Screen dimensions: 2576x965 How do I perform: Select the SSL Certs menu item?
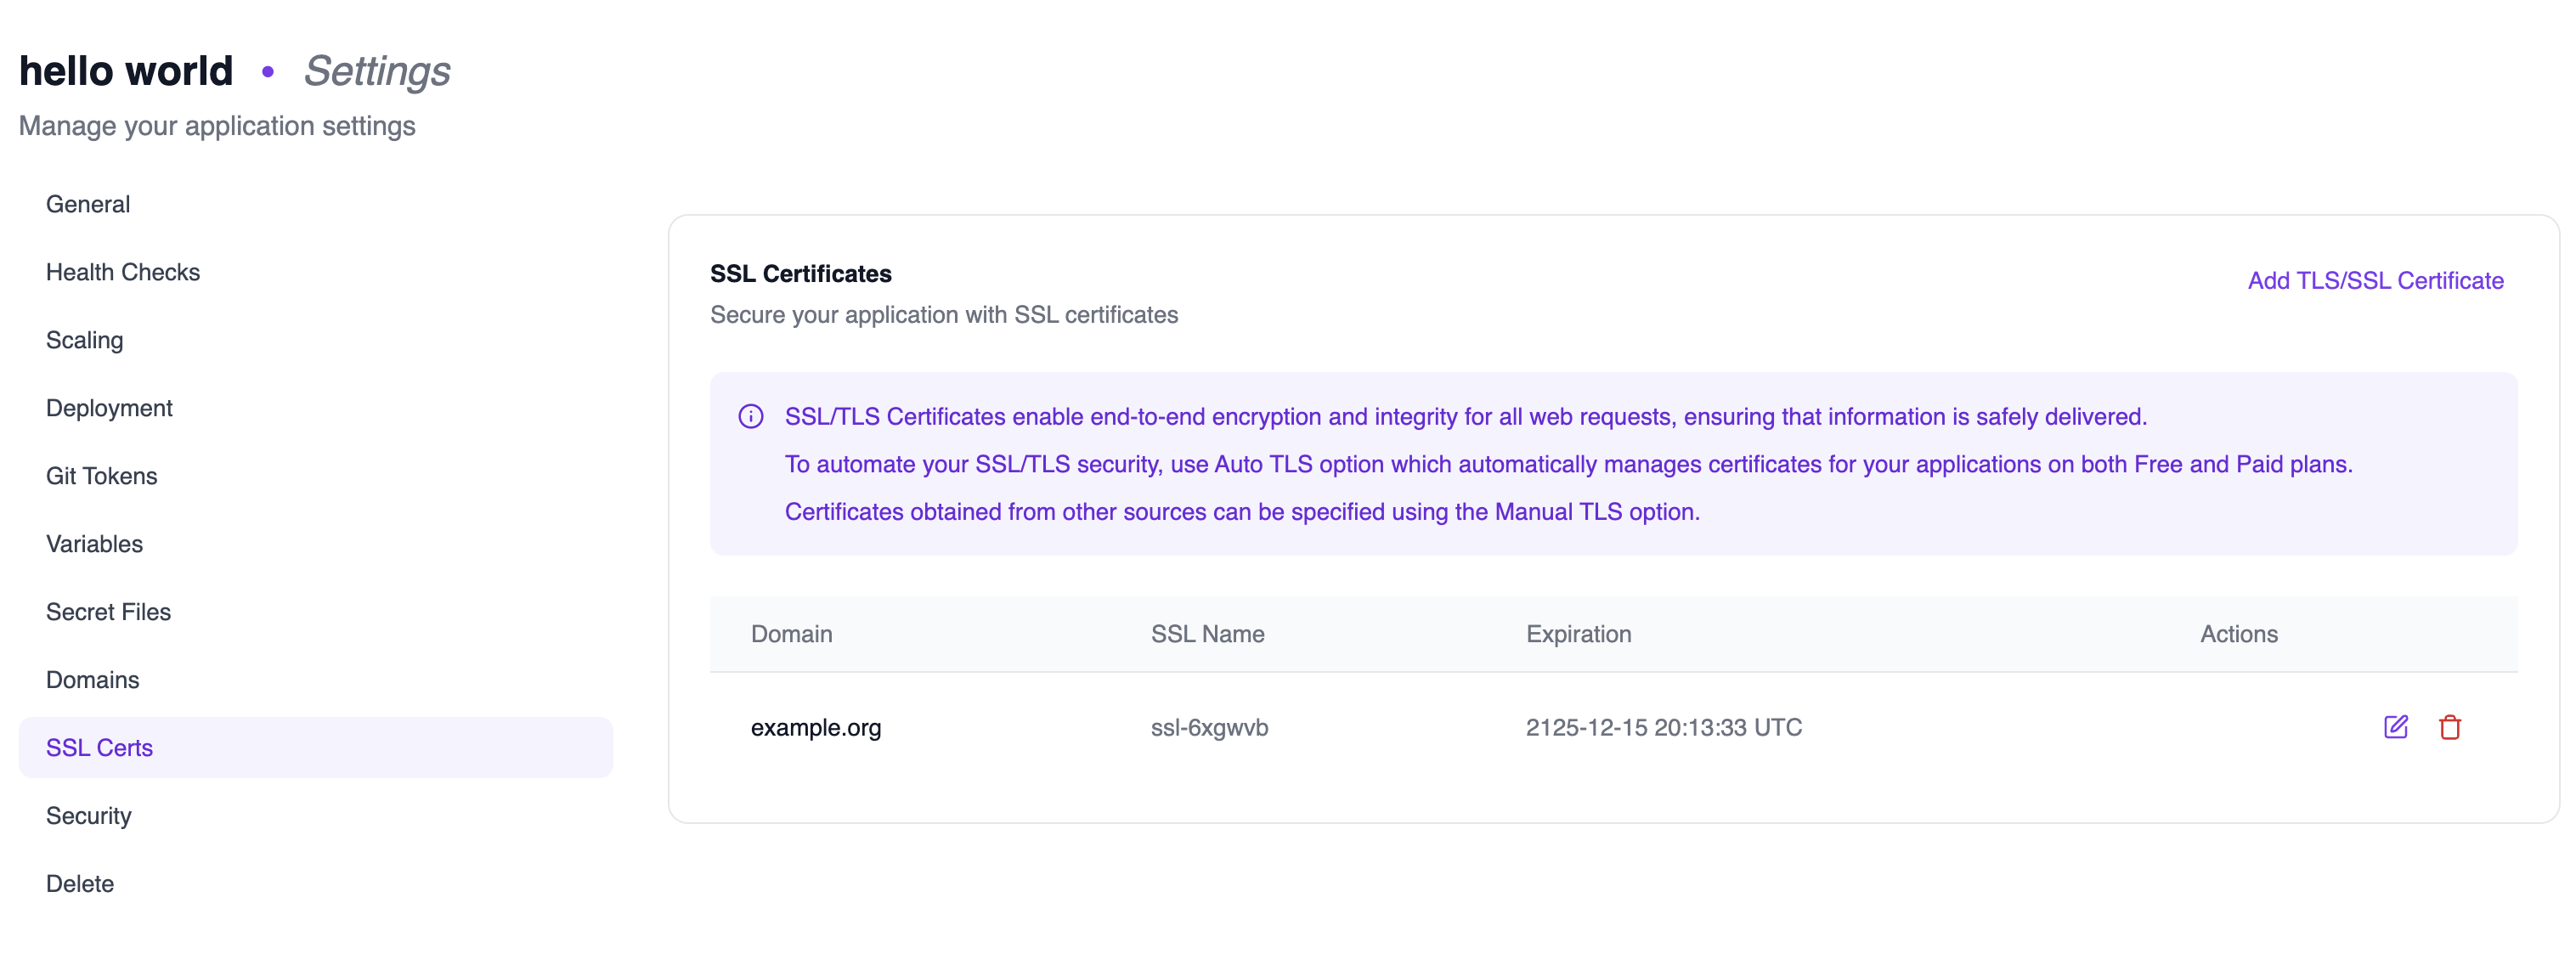click(100, 748)
